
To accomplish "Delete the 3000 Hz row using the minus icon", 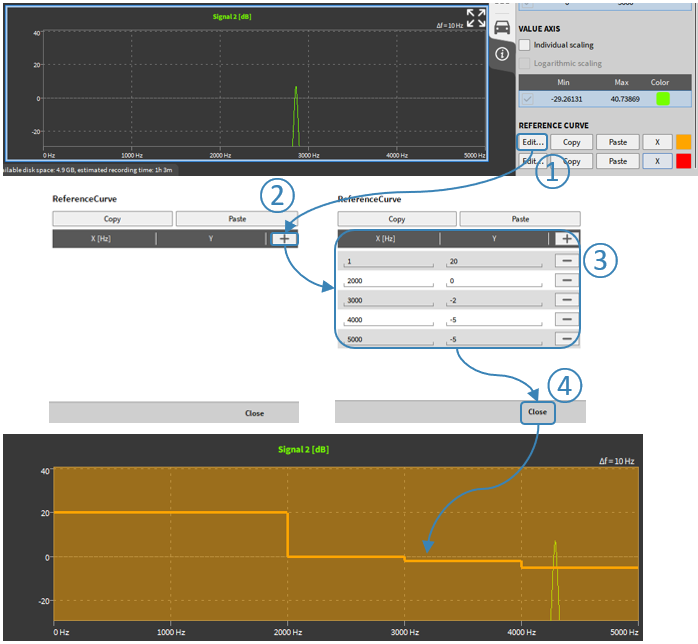I will point(566,300).
